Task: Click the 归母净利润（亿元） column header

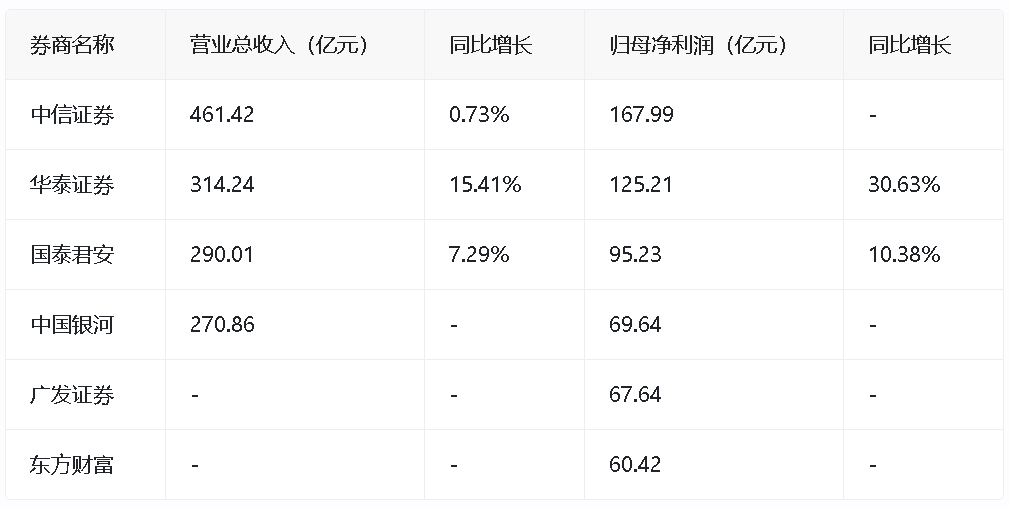Action: click(698, 45)
